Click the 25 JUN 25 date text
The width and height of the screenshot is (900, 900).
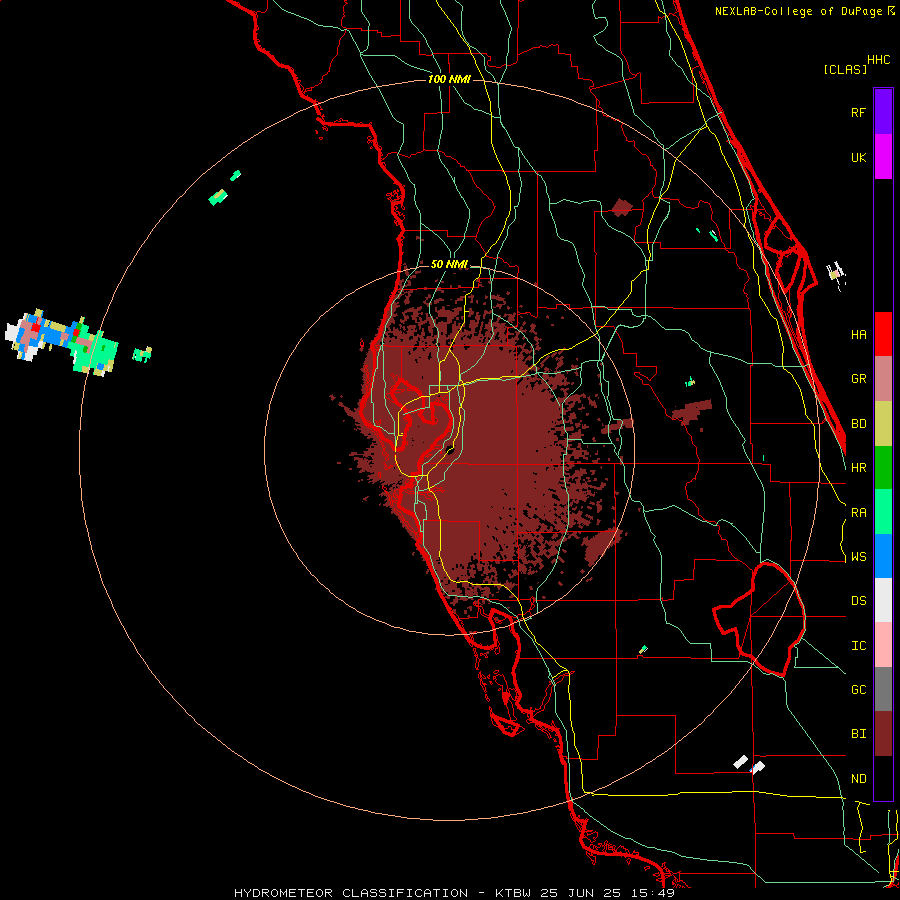pyautogui.click(x=585, y=893)
